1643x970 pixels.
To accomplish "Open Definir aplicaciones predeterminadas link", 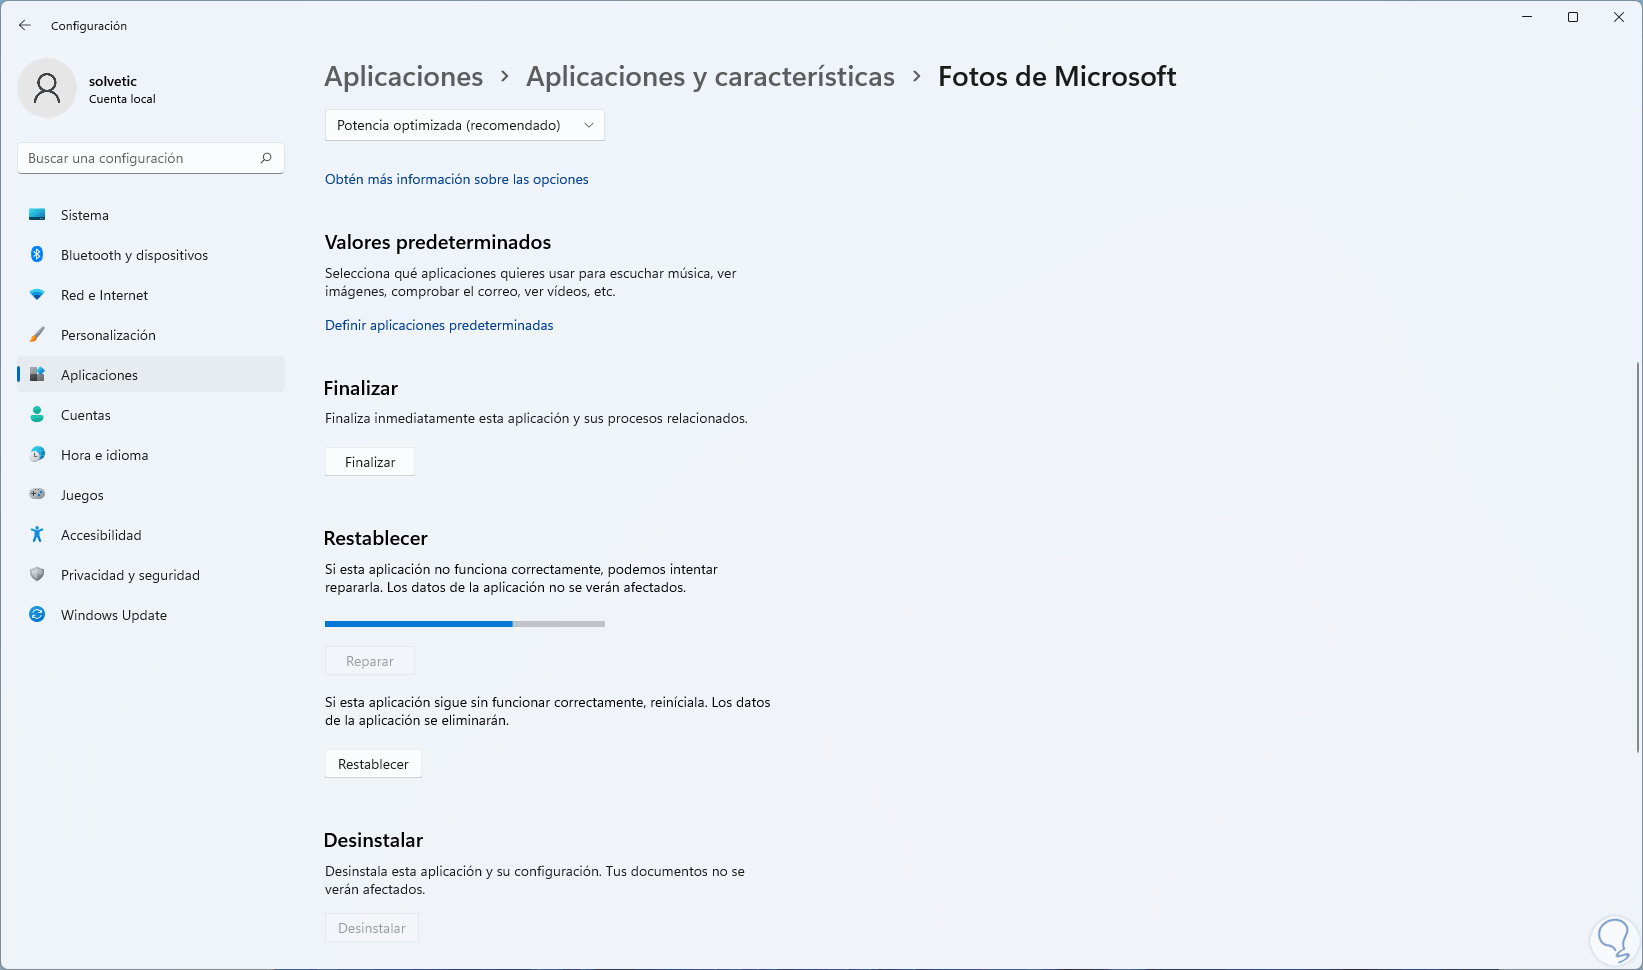I will pyautogui.click(x=439, y=325).
